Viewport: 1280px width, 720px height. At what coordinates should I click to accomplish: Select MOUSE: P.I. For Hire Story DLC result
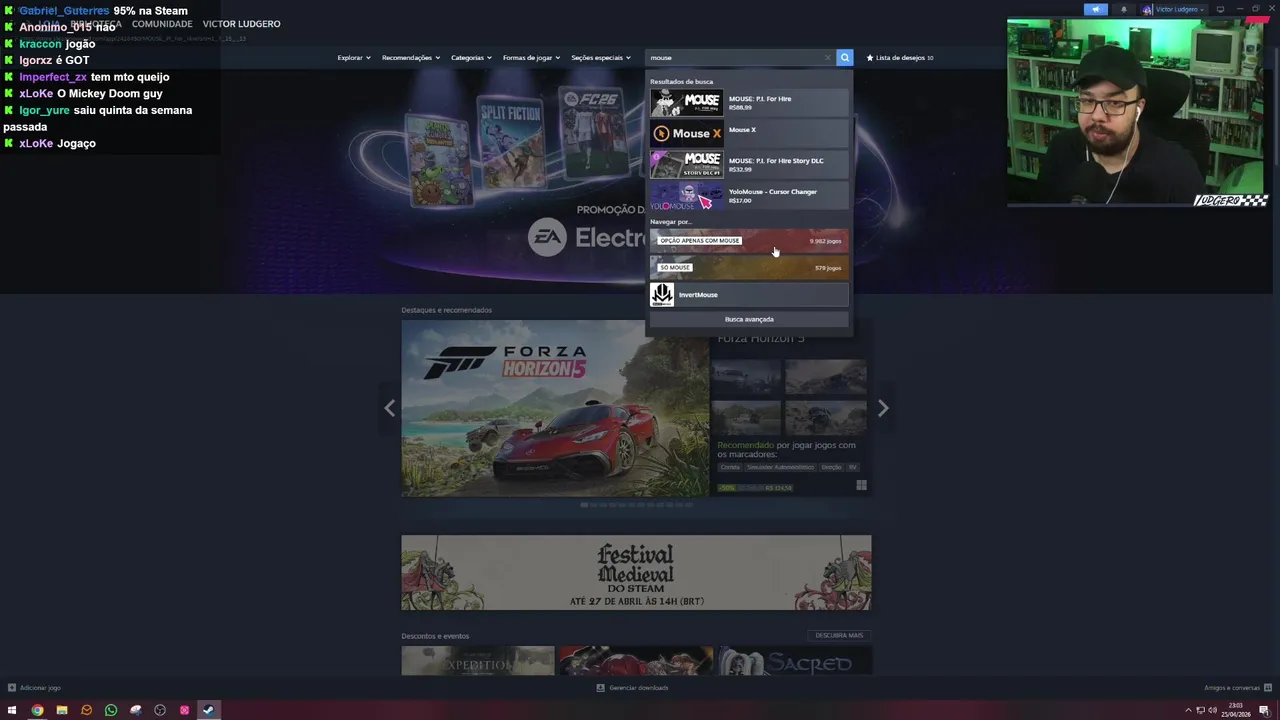click(749, 165)
